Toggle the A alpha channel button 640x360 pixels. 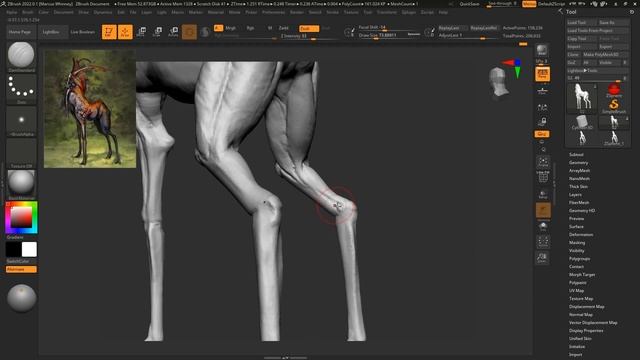pyautogui.click(x=218, y=28)
